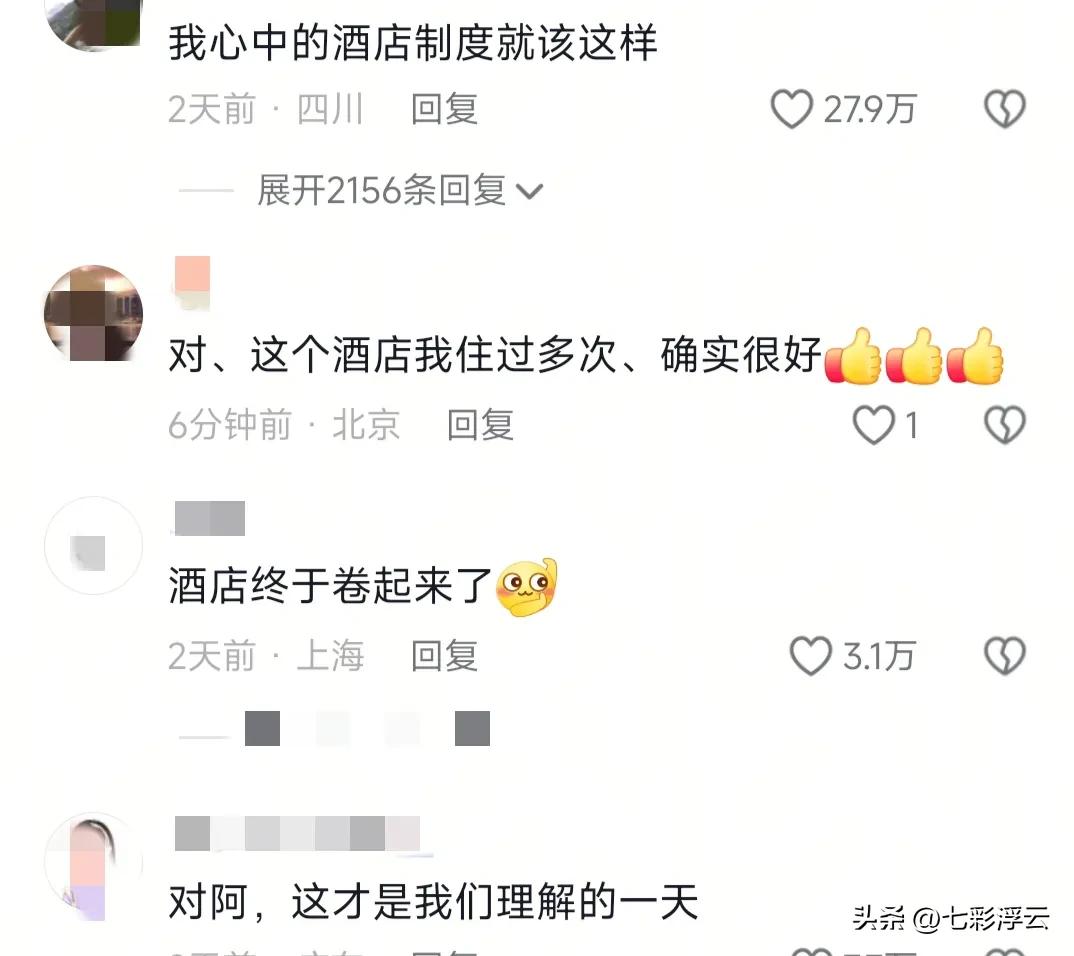Select the comment text 我心中的酒店制度就该这样
The height and width of the screenshot is (956, 1074).
point(413,42)
